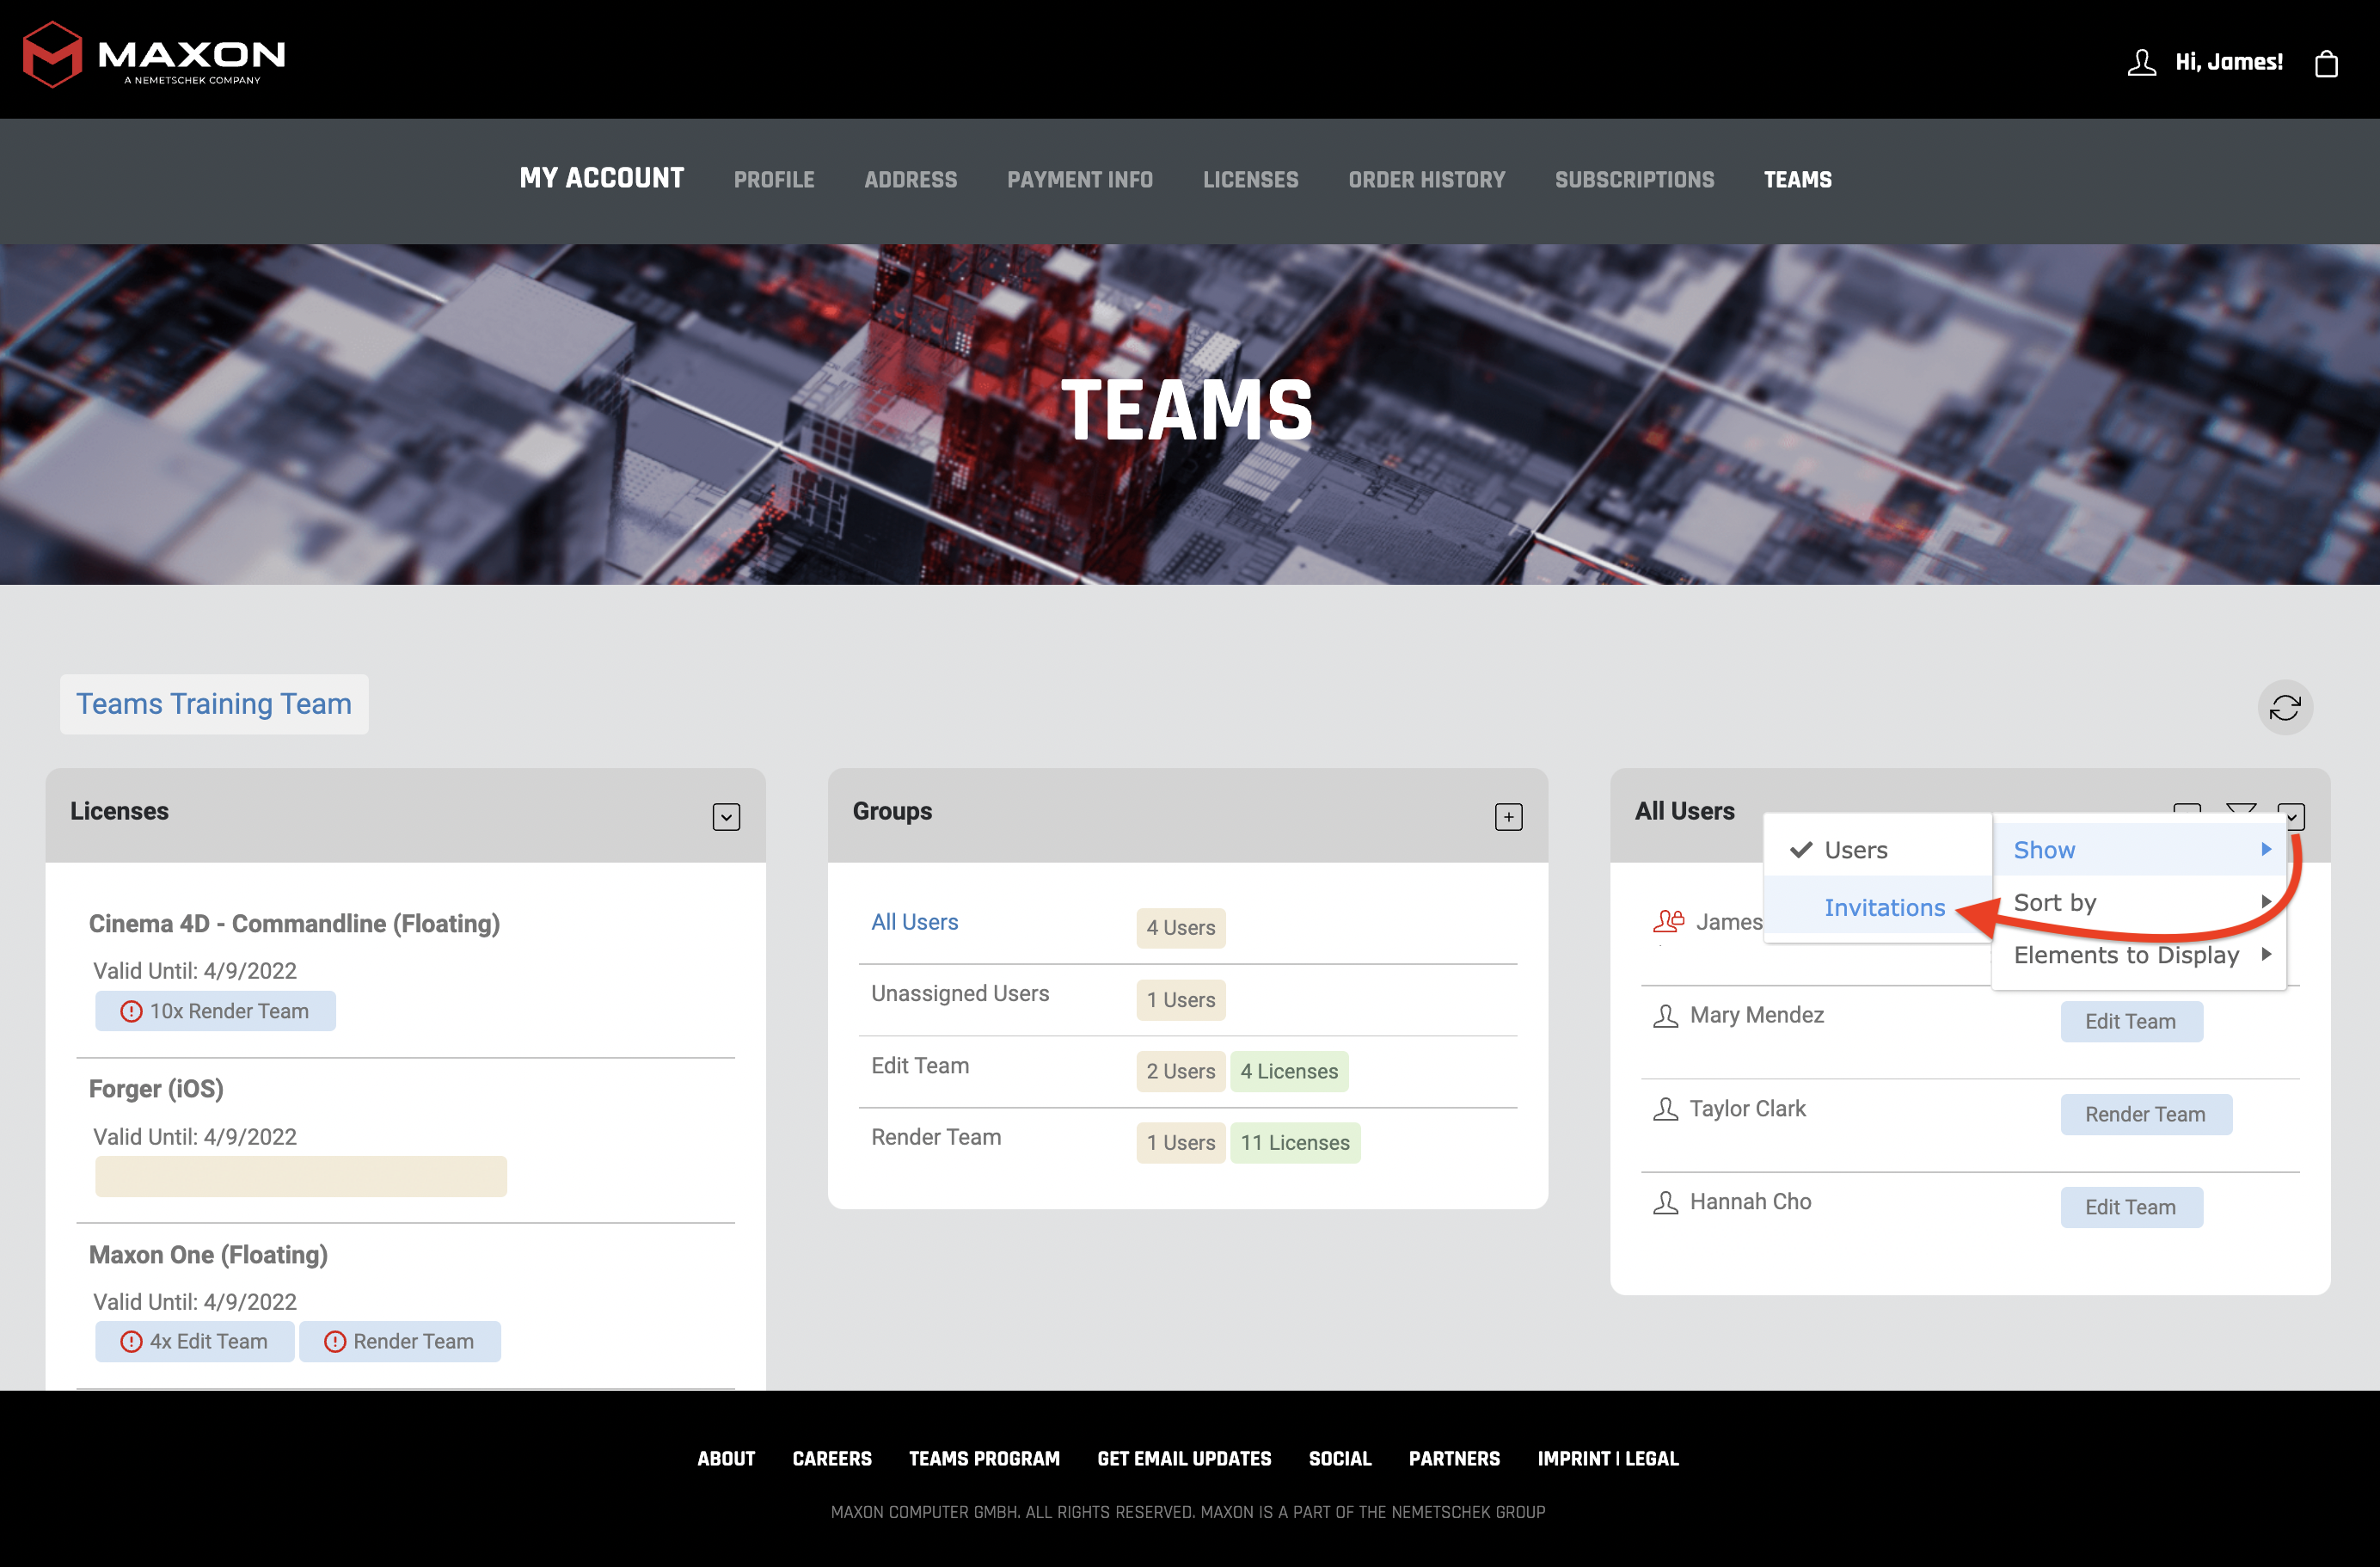This screenshot has height=1567, width=2380.
Task: Click James's group owner user icon
Action: [1669, 921]
